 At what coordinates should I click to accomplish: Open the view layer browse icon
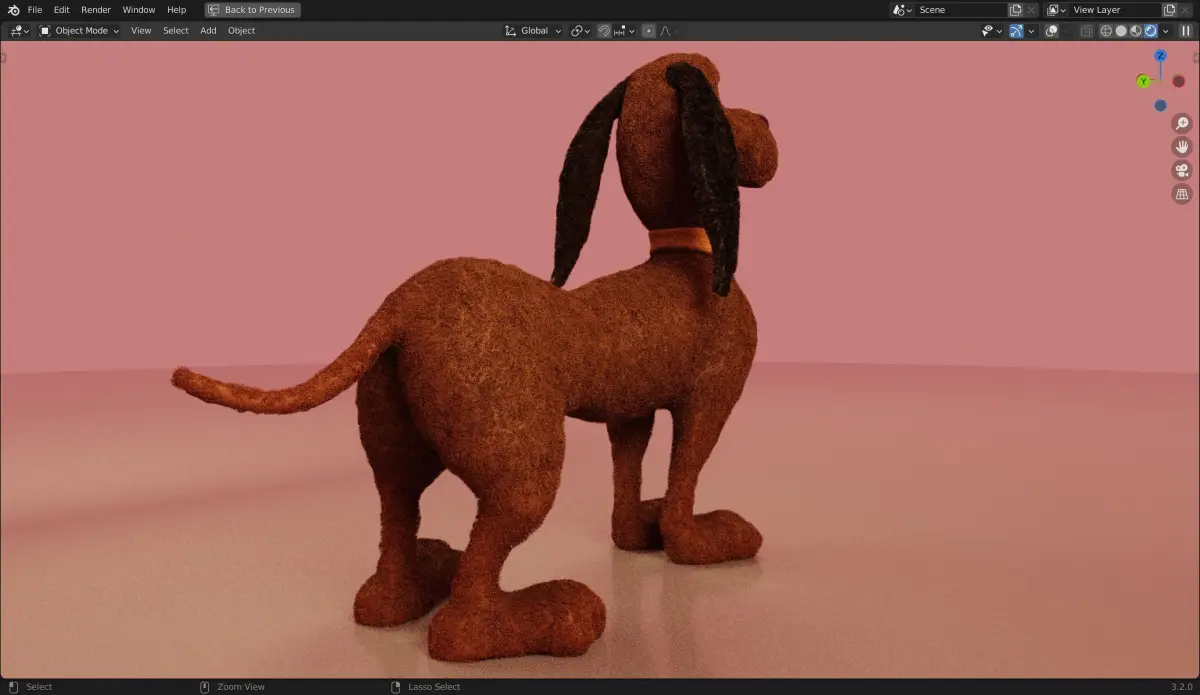pyautogui.click(x=1056, y=10)
